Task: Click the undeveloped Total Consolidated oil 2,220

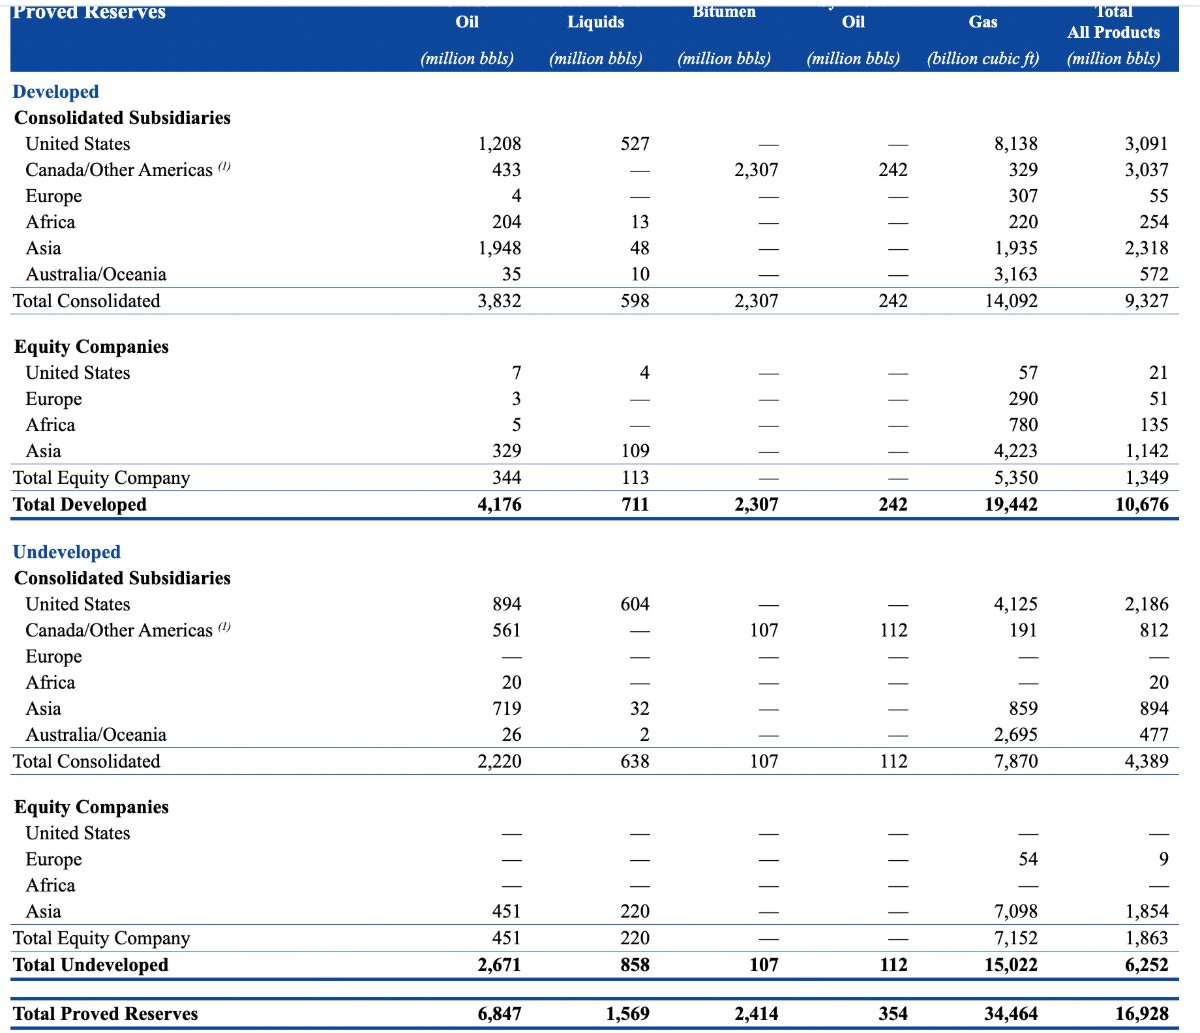Action: 500,761
